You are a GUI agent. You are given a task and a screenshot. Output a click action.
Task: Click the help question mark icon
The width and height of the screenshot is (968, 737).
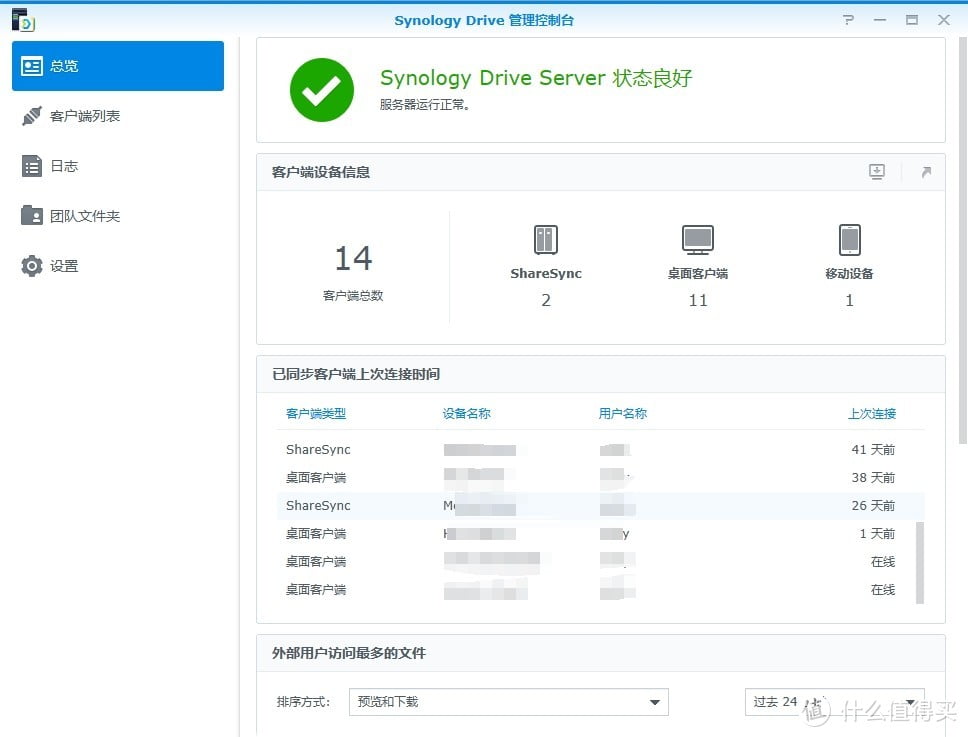[x=849, y=20]
